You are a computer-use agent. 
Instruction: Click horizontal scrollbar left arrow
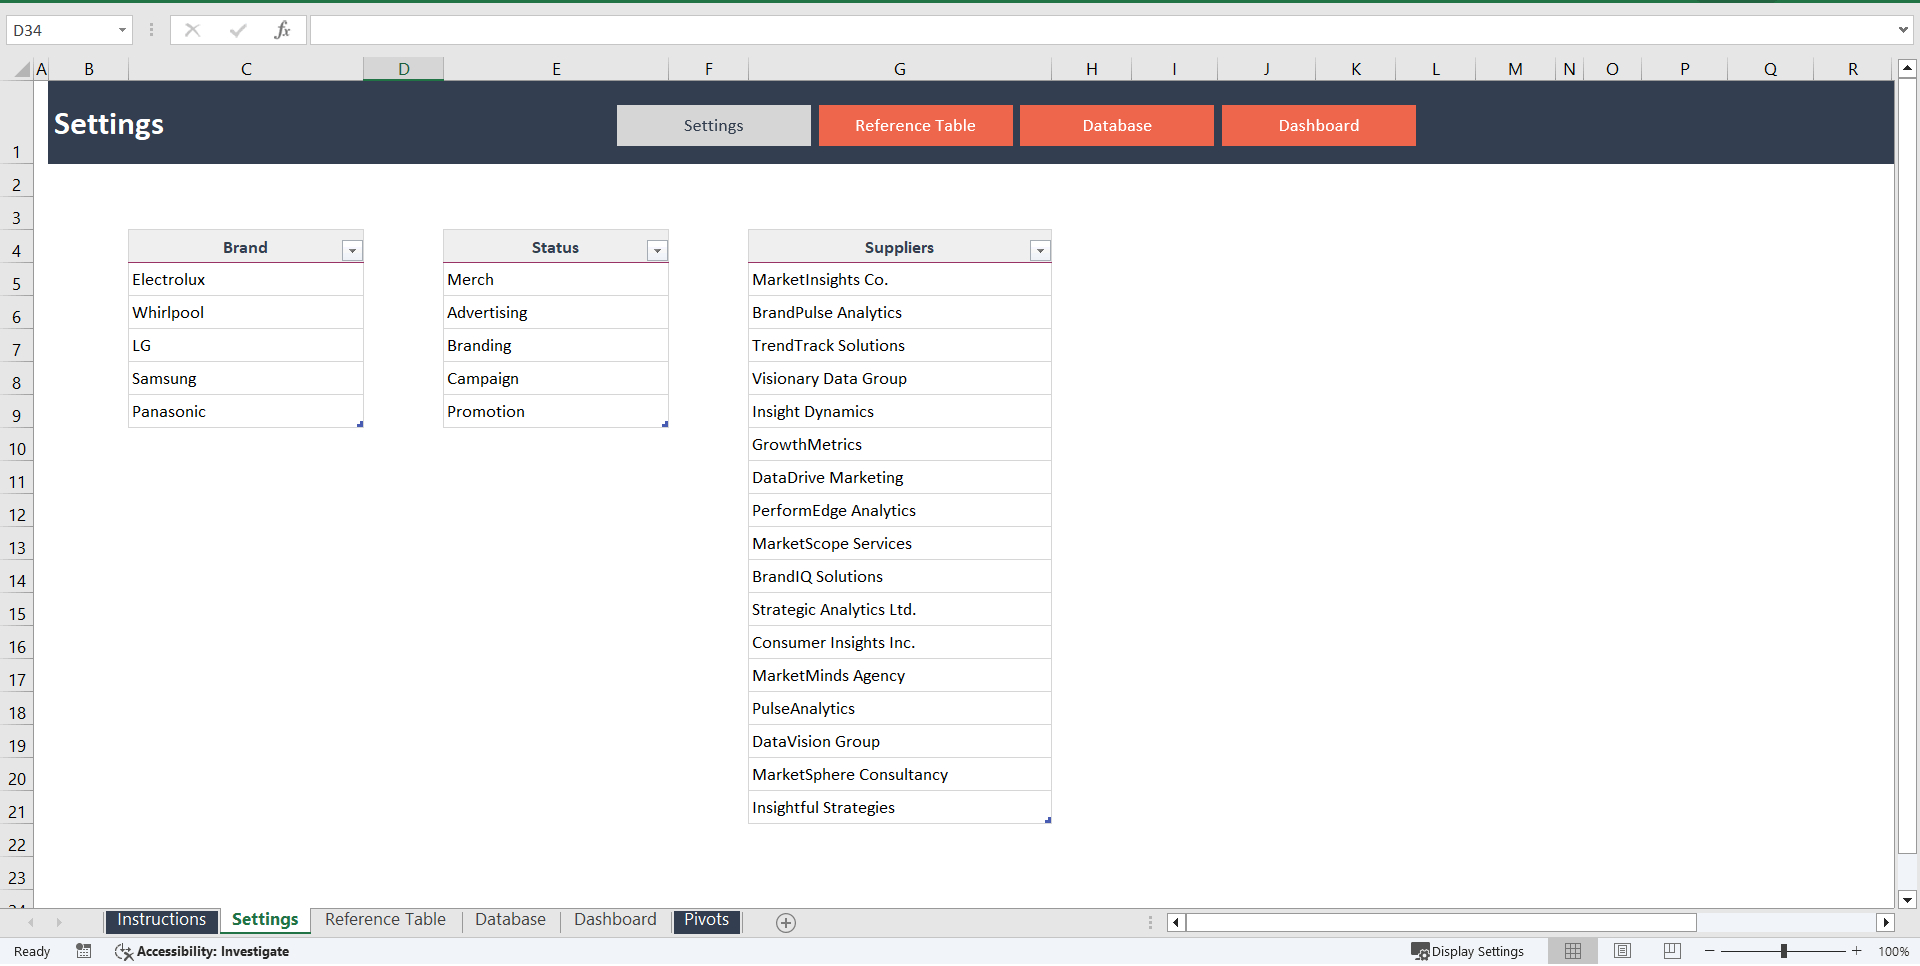click(x=1176, y=922)
